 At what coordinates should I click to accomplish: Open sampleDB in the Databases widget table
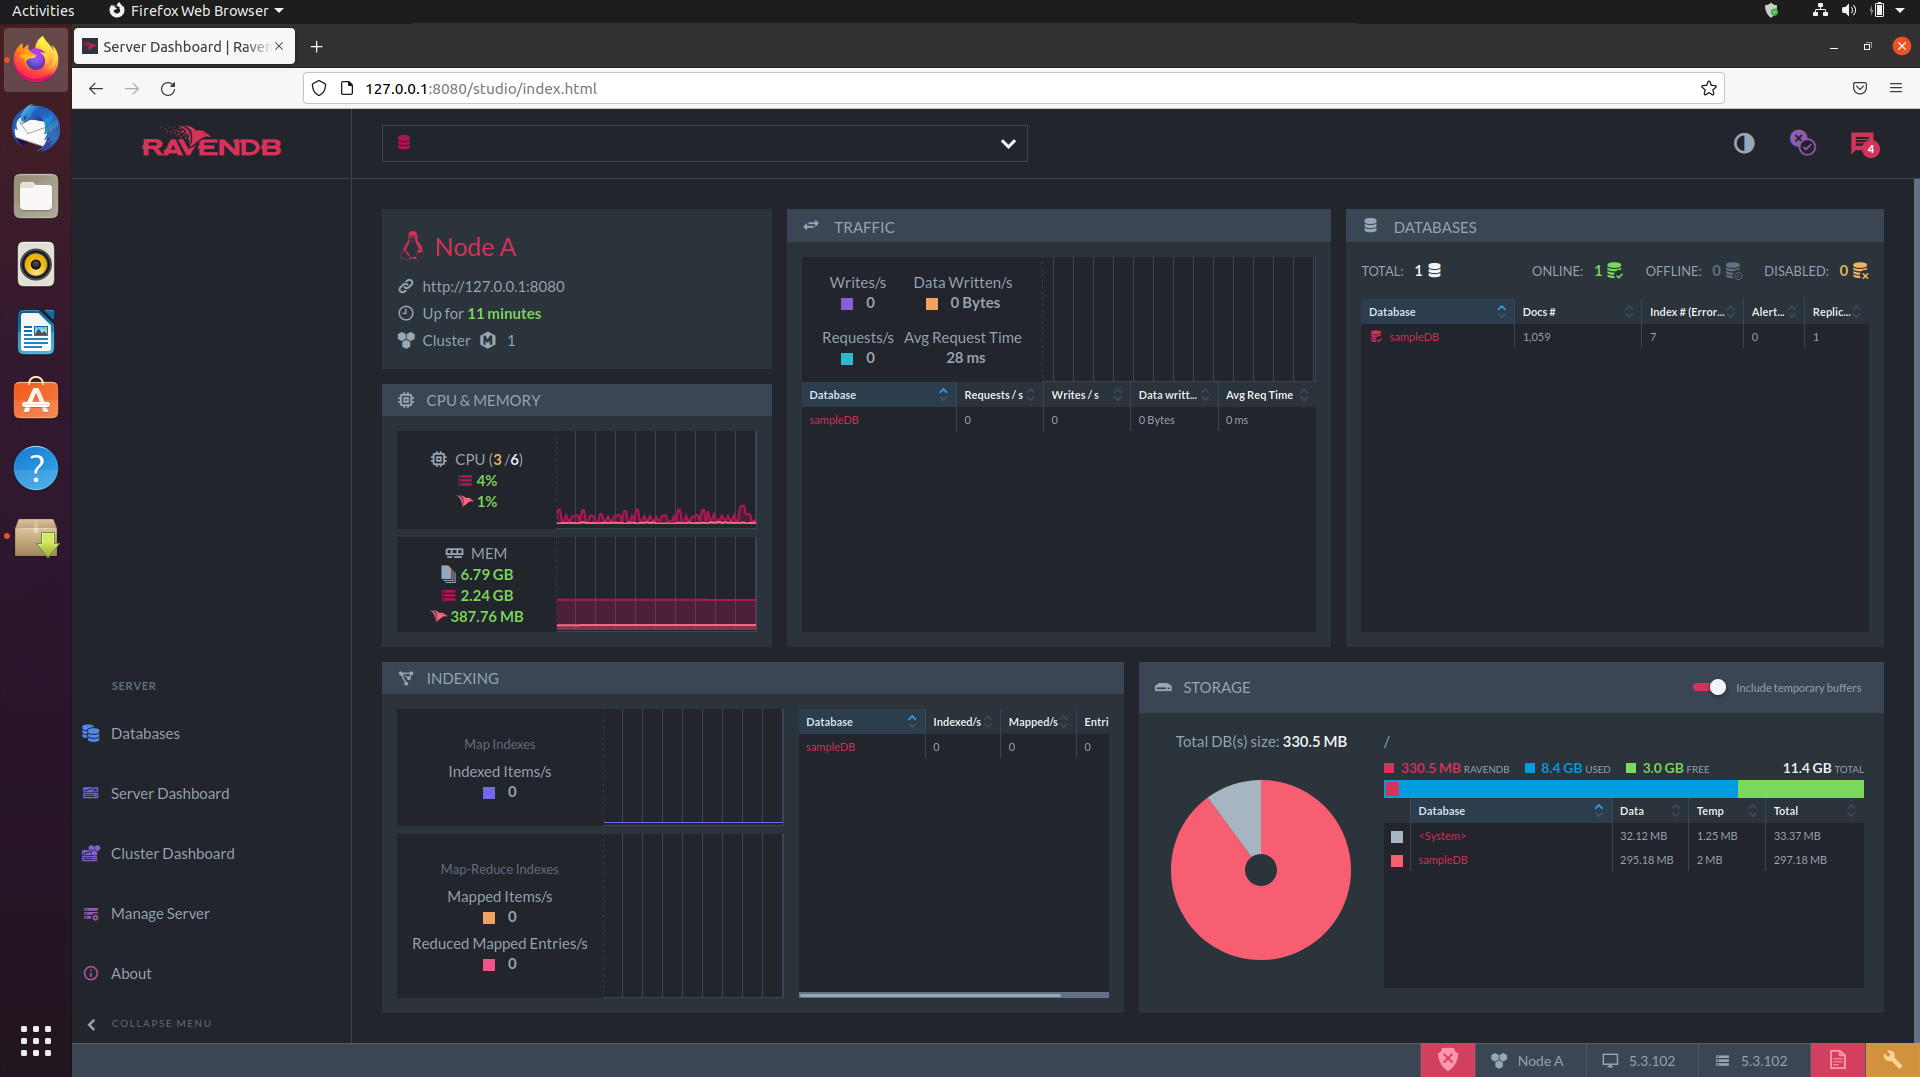[x=1414, y=337]
